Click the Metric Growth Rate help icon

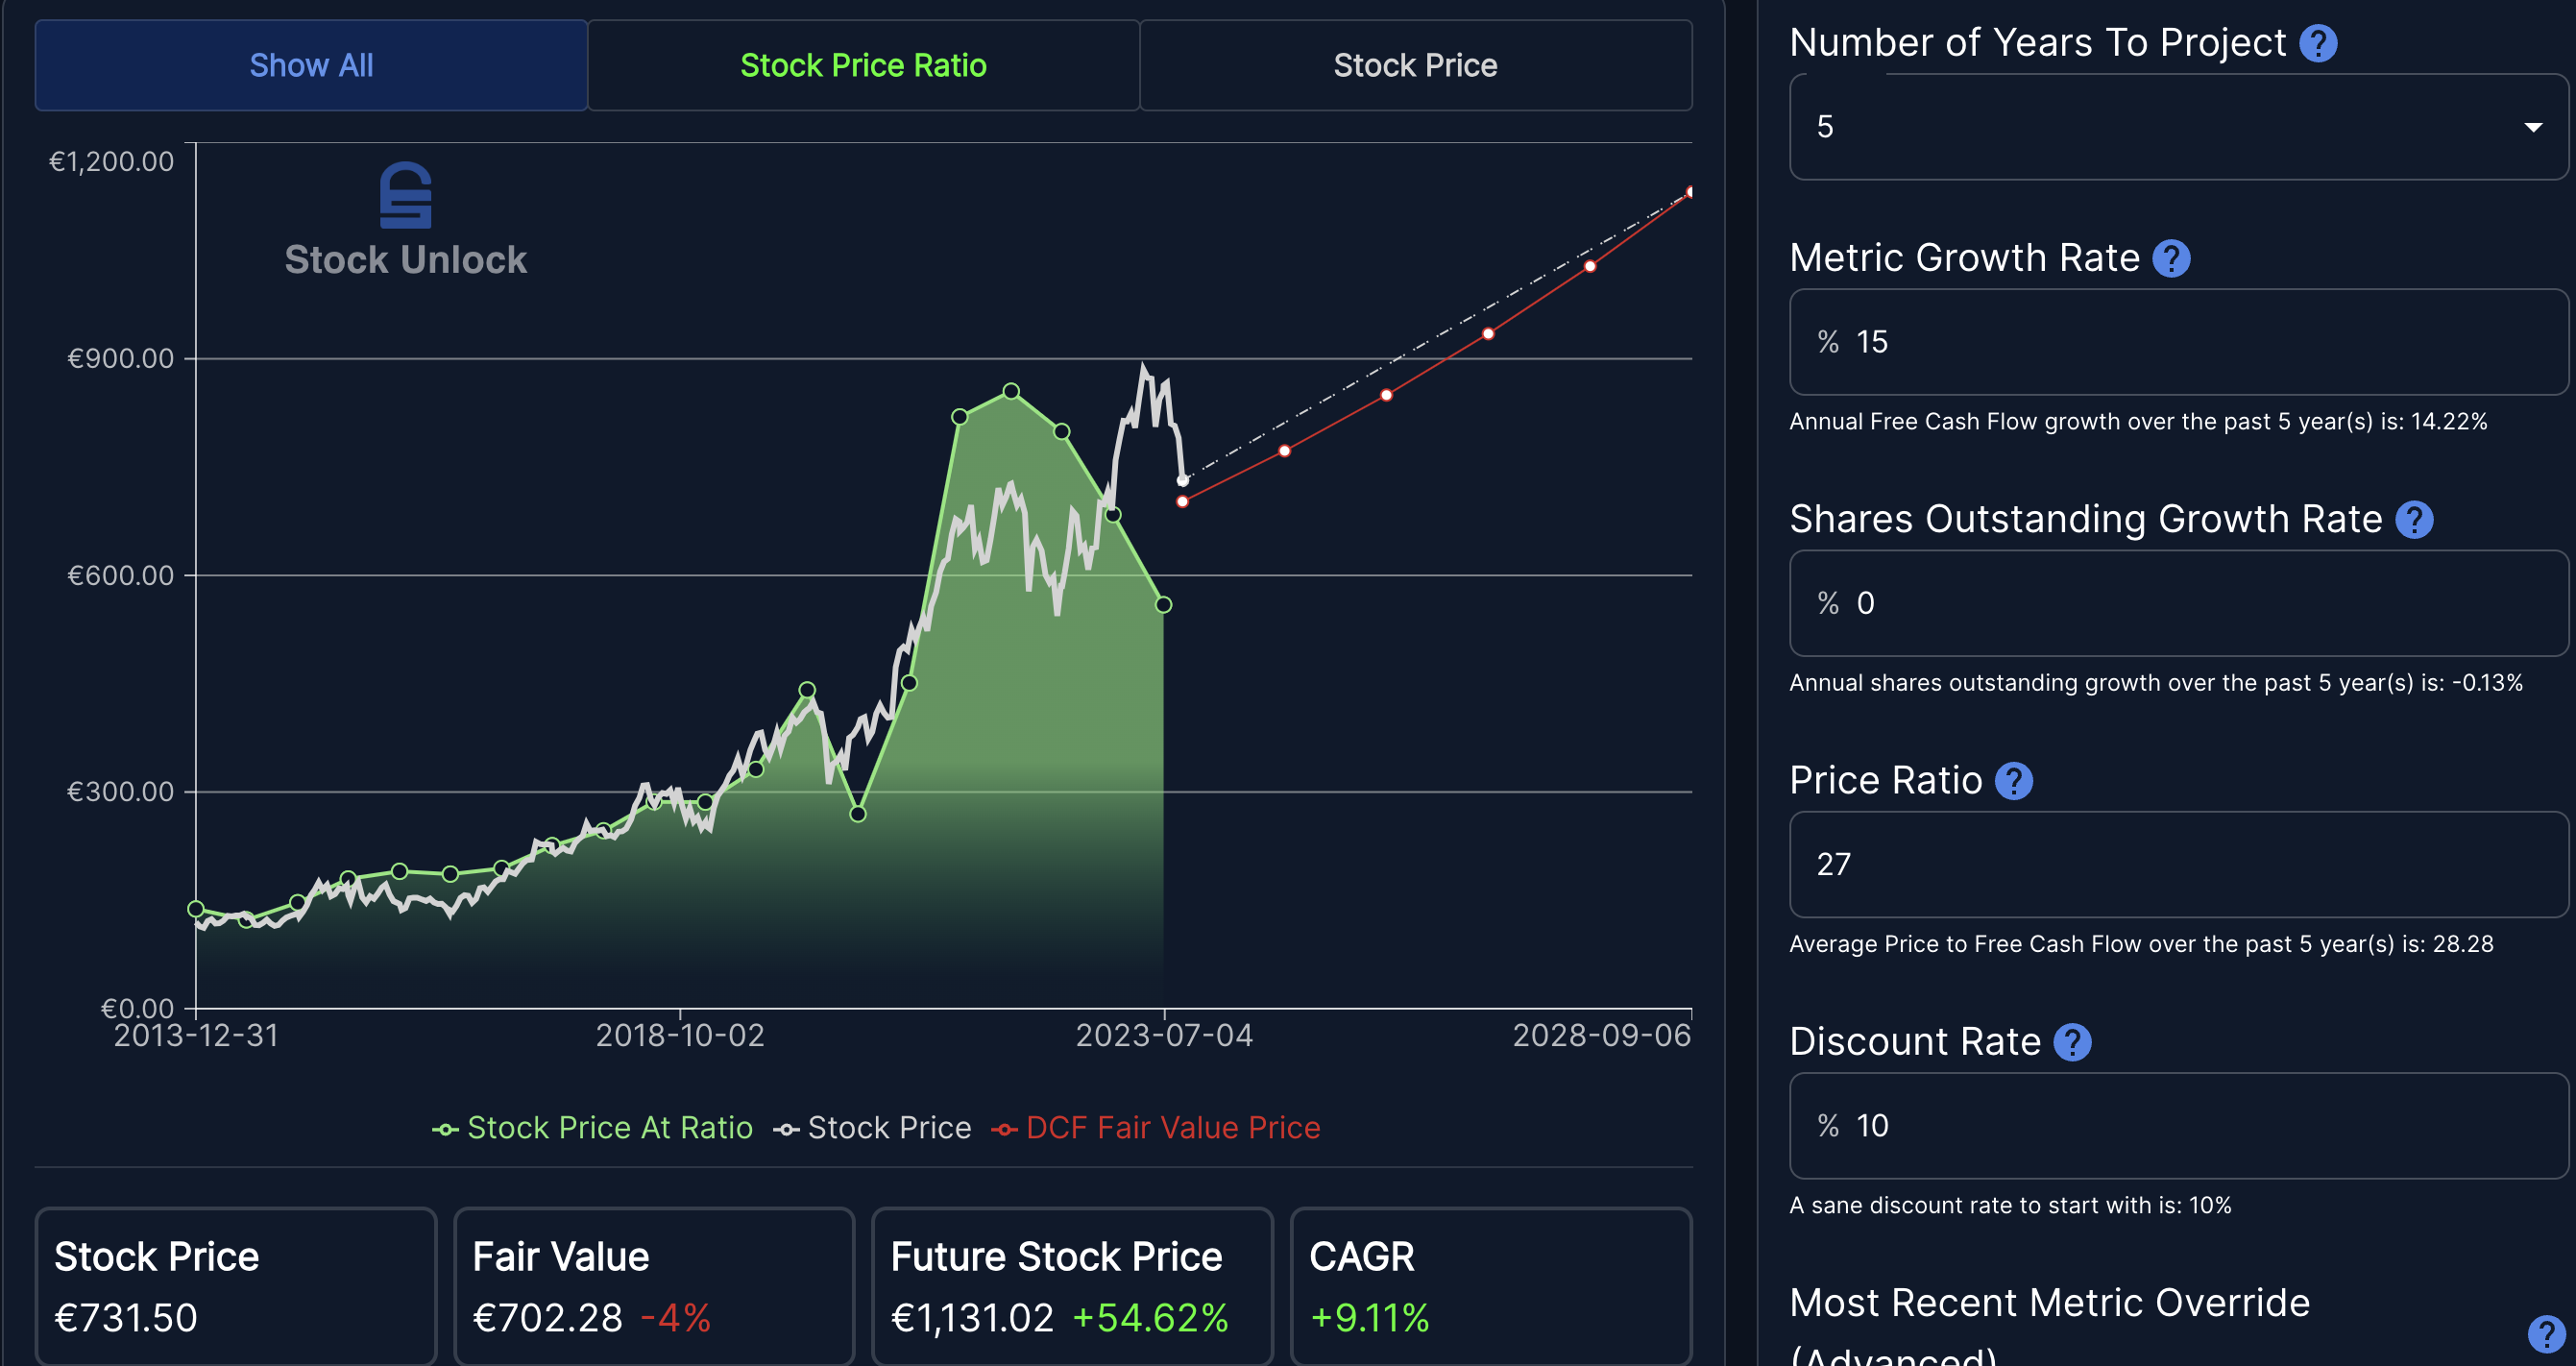pyautogui.click(x=2171, y=259)
